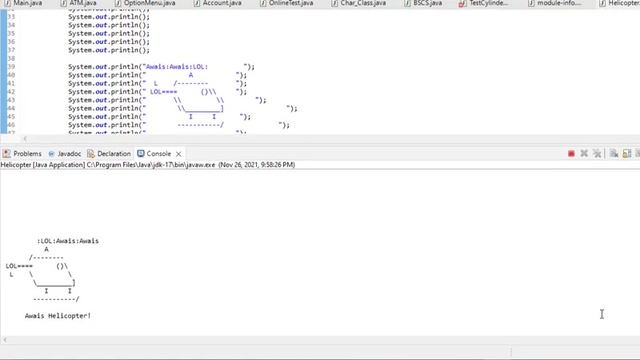
Task: Click the Console tab monitor icon
Action: coord(141,153)
